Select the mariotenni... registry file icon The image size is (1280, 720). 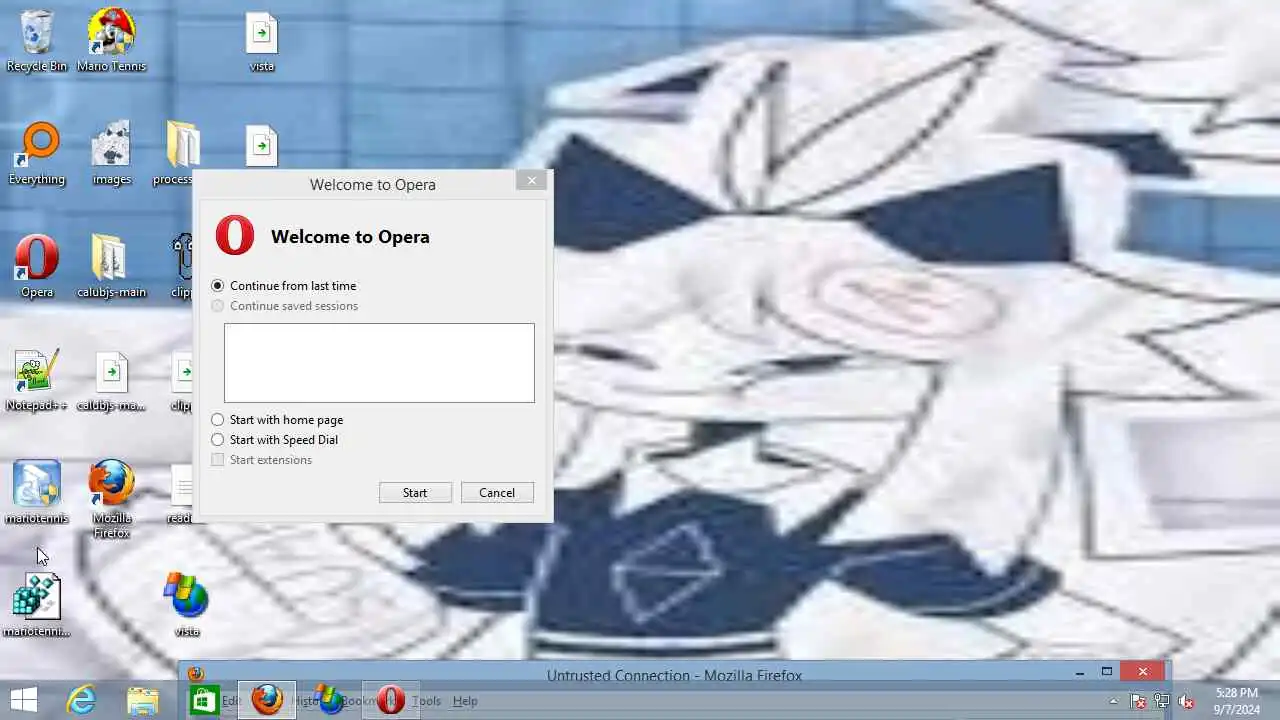[37, 606]
